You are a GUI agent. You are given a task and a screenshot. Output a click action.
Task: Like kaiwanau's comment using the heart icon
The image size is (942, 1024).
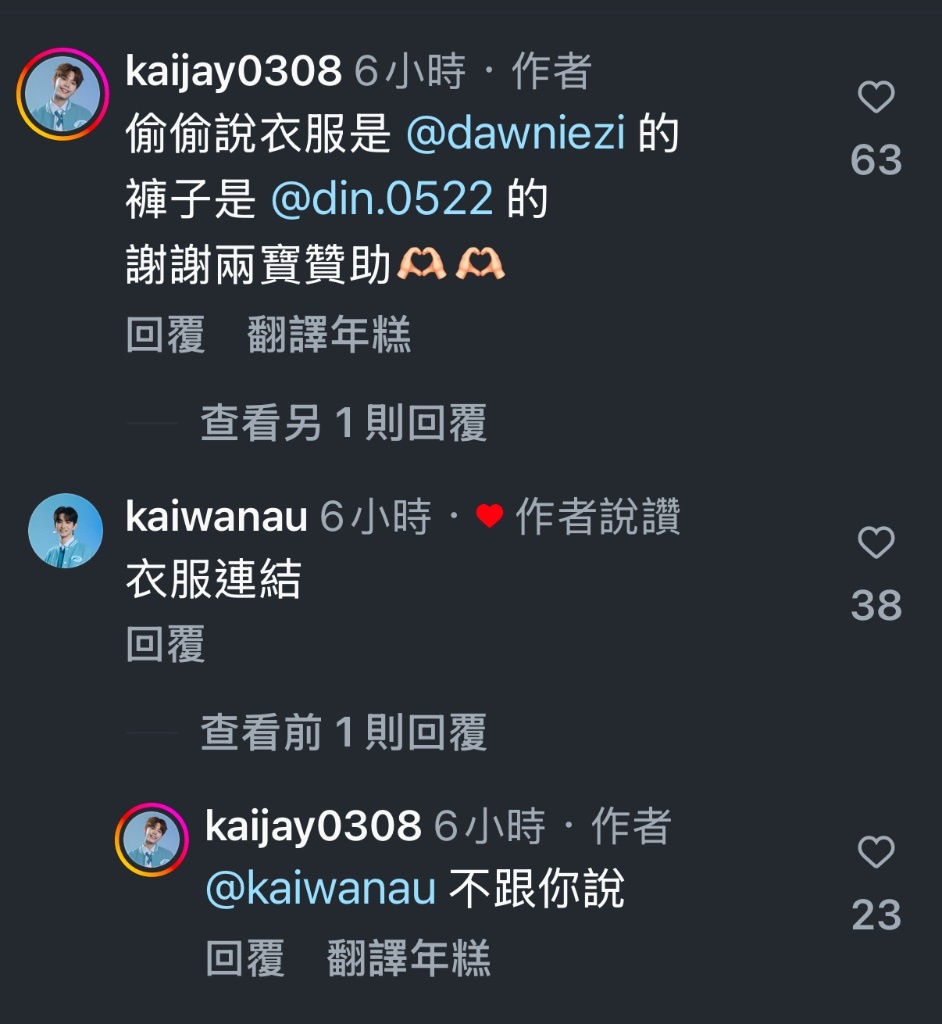876,542
